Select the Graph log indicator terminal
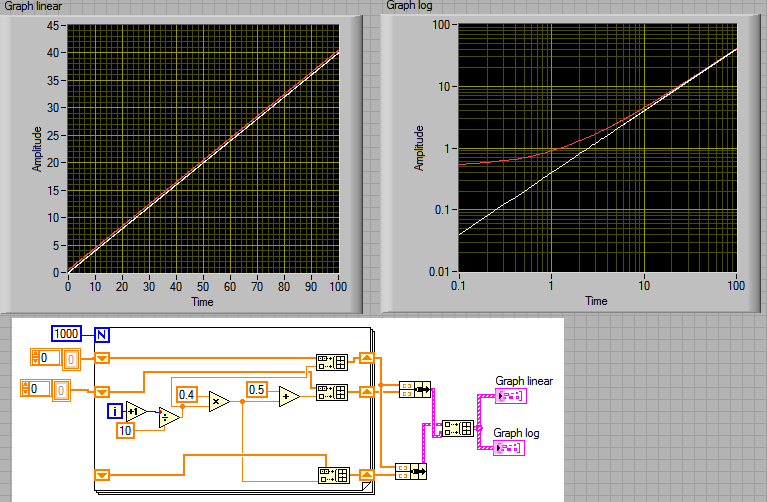The image size is (767, 502). coord(509,448)
